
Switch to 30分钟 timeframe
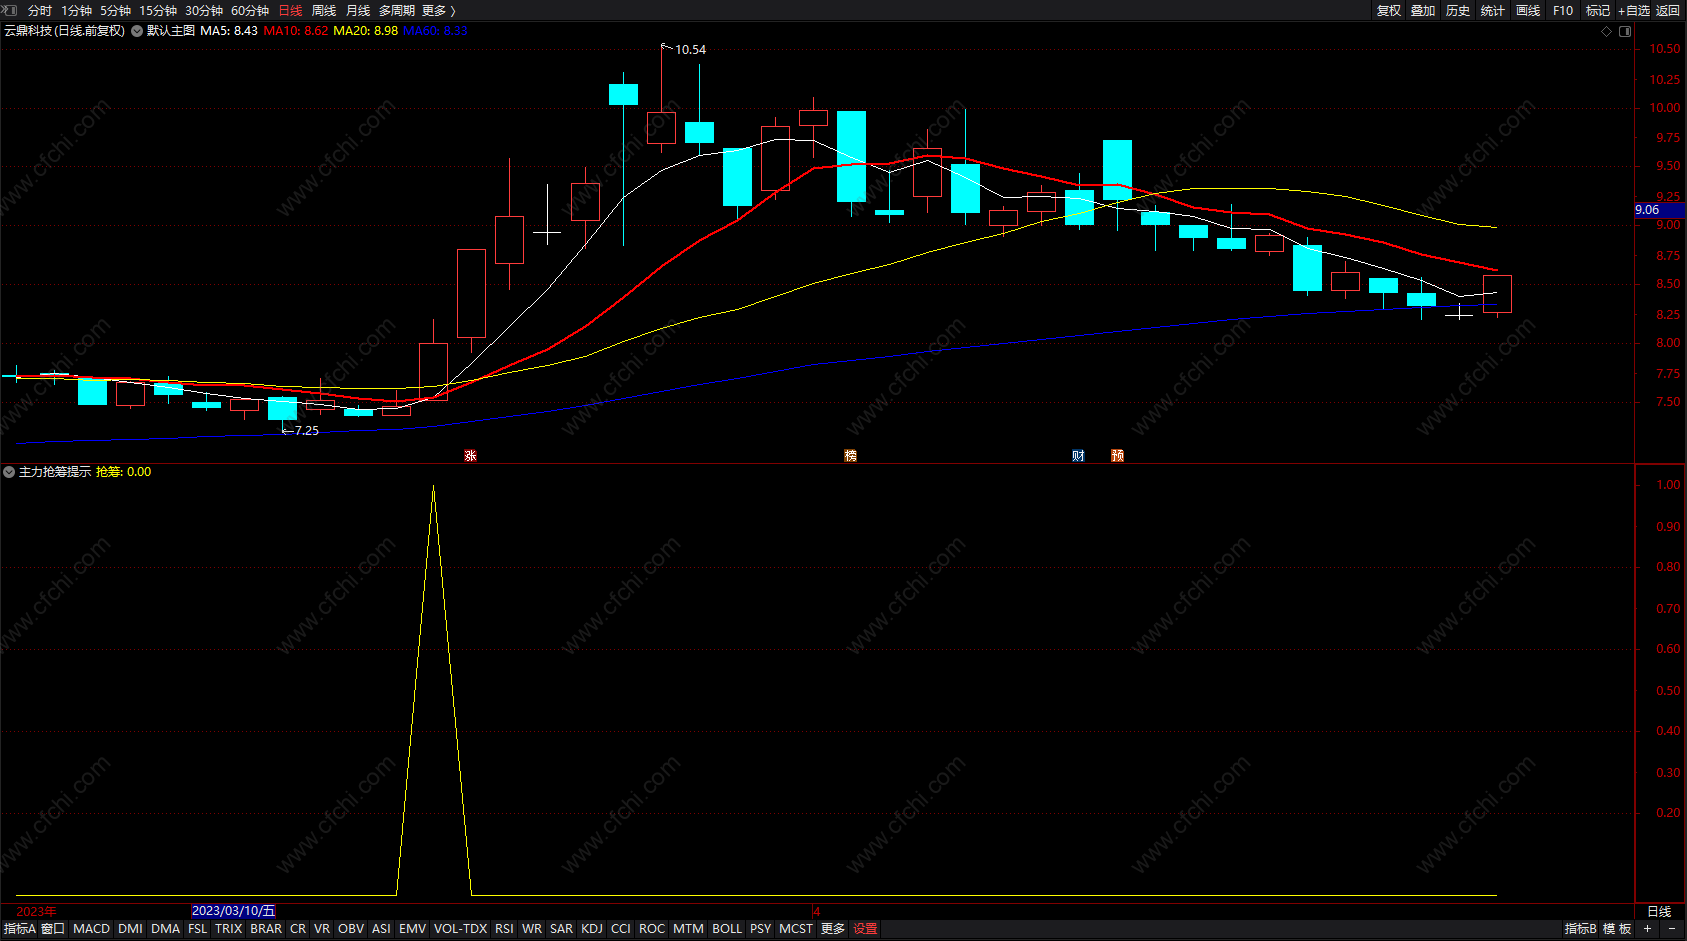(204, 11)
